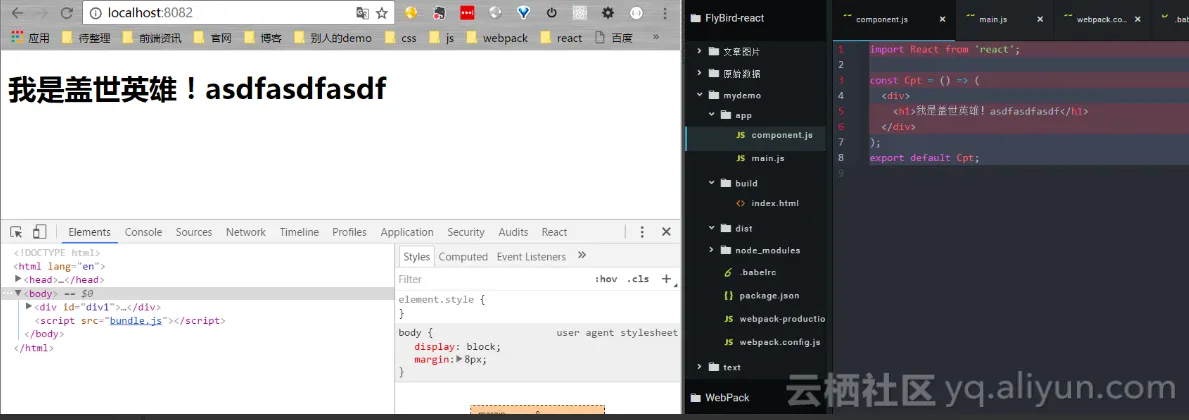Expand the head element node
Image resolution: width=1189 pixels, height=420 pixels.
(x=19, y=279)
